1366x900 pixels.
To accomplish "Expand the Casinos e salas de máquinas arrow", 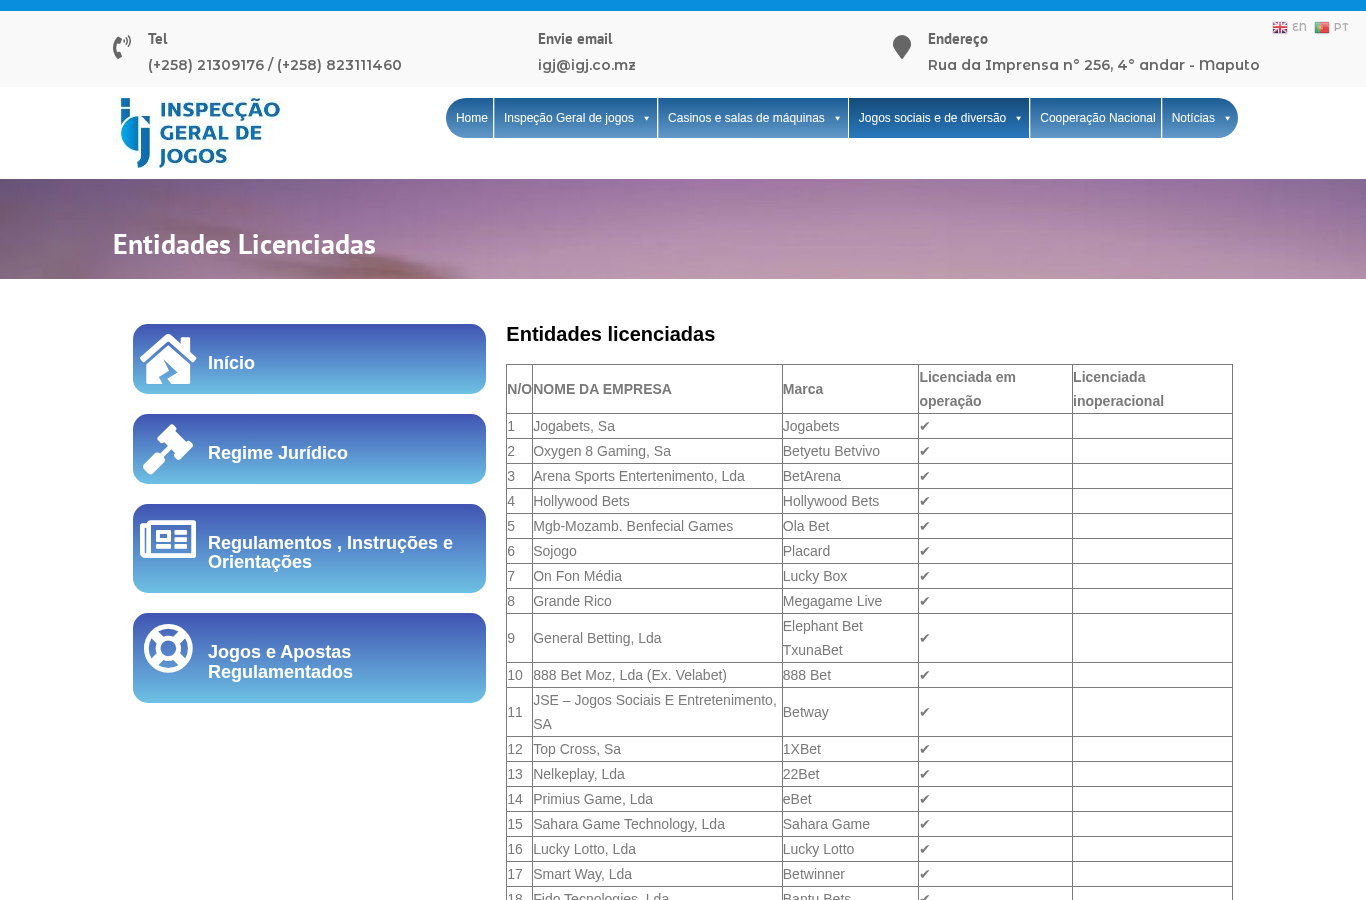I will pyautogui.click(x=837, y=118).
